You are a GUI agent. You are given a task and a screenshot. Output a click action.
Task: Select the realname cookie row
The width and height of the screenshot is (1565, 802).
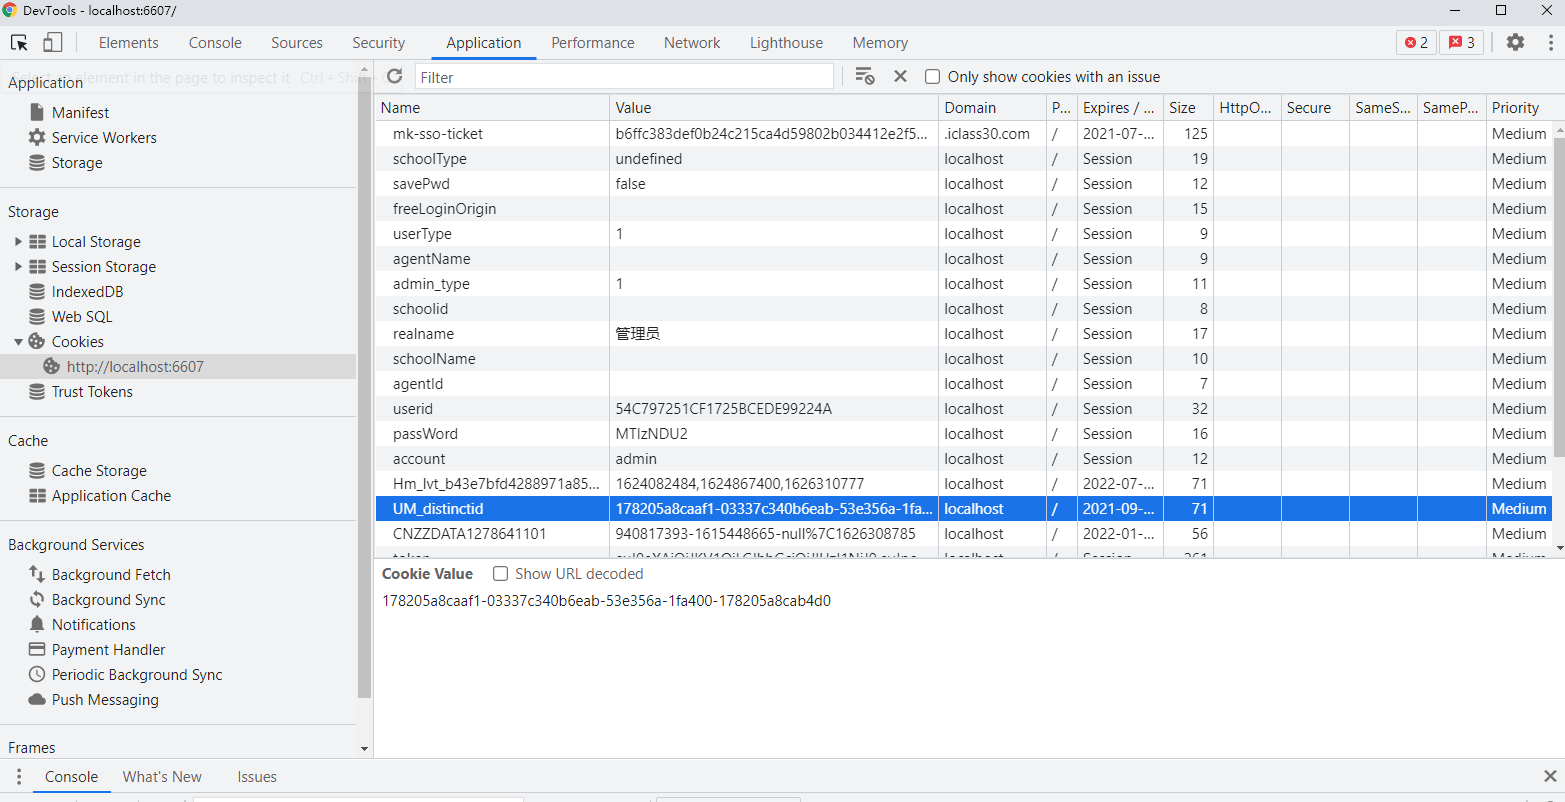(x=964, y=334)
